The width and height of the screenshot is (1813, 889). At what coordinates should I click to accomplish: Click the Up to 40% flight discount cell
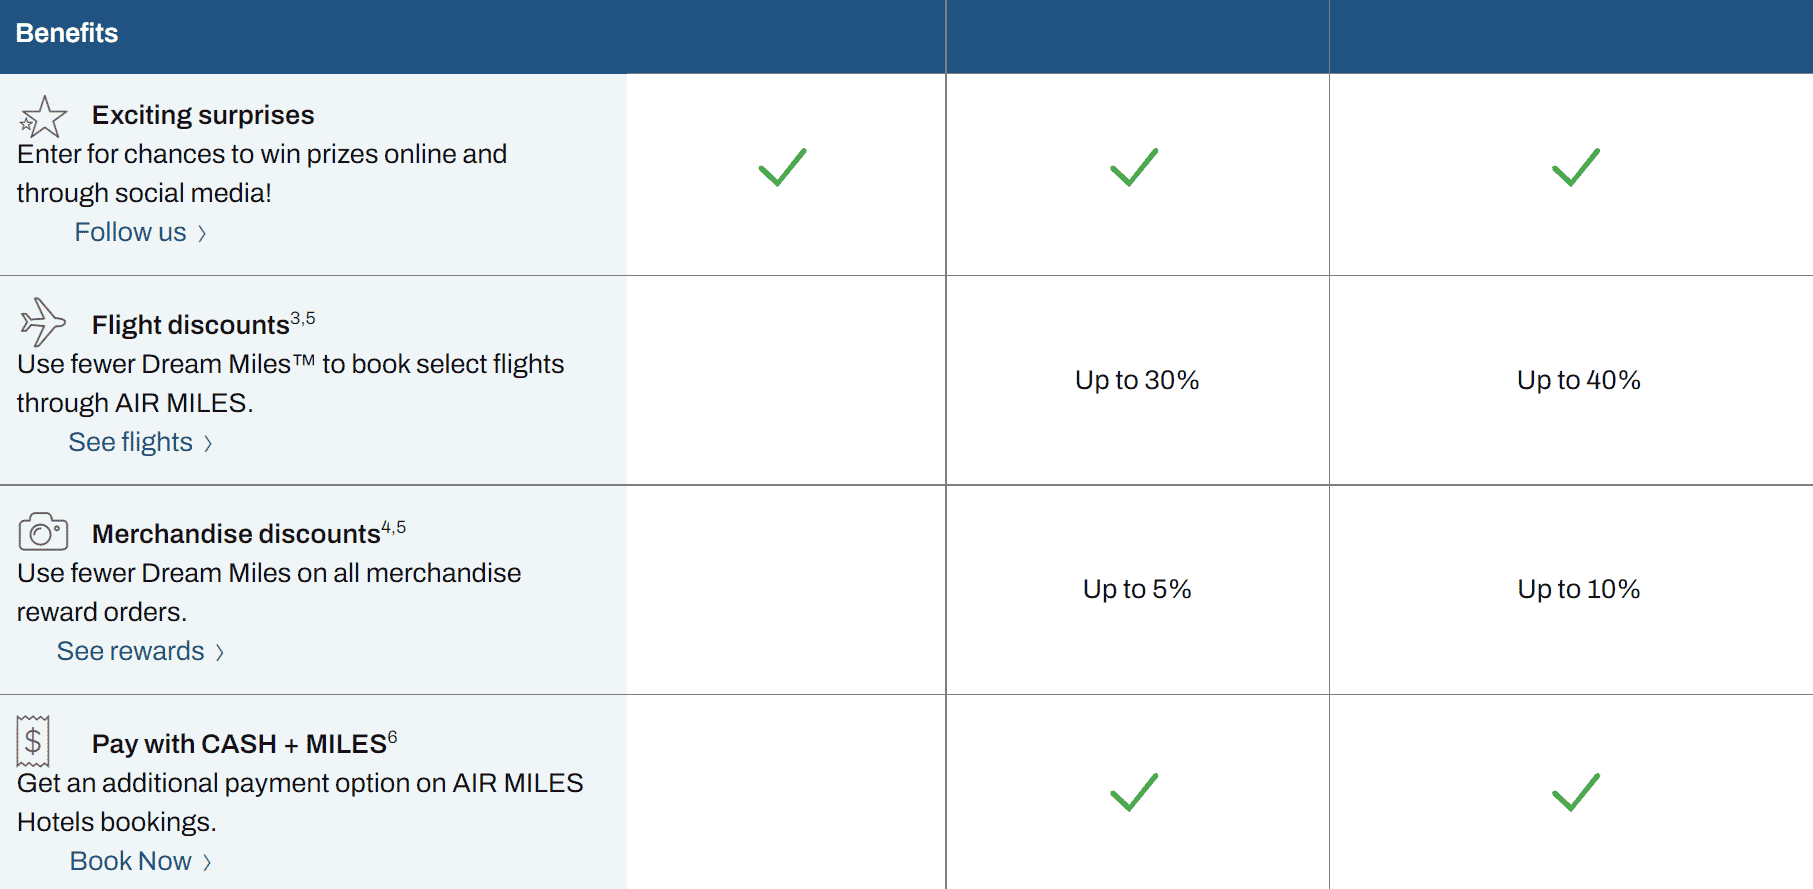point(1578,380)
